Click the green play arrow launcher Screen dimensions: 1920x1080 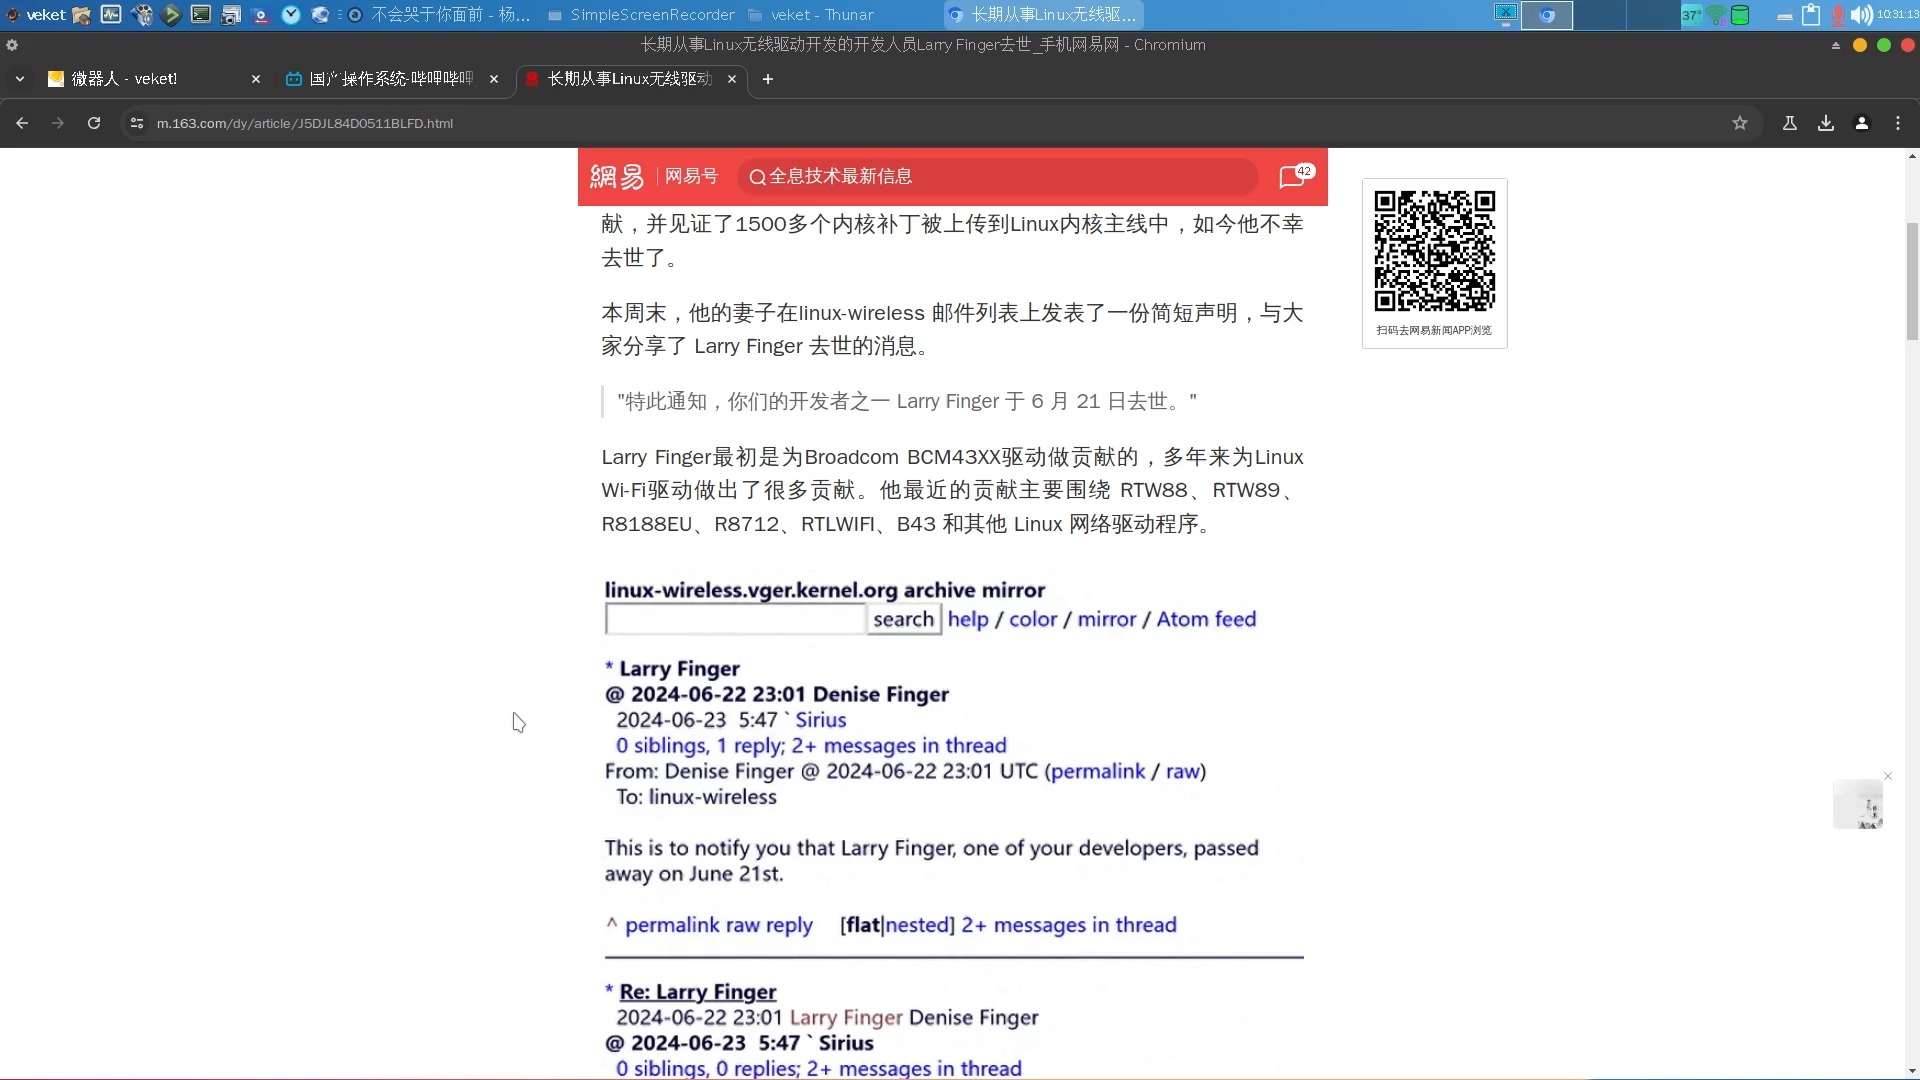[x=171, y=14]
